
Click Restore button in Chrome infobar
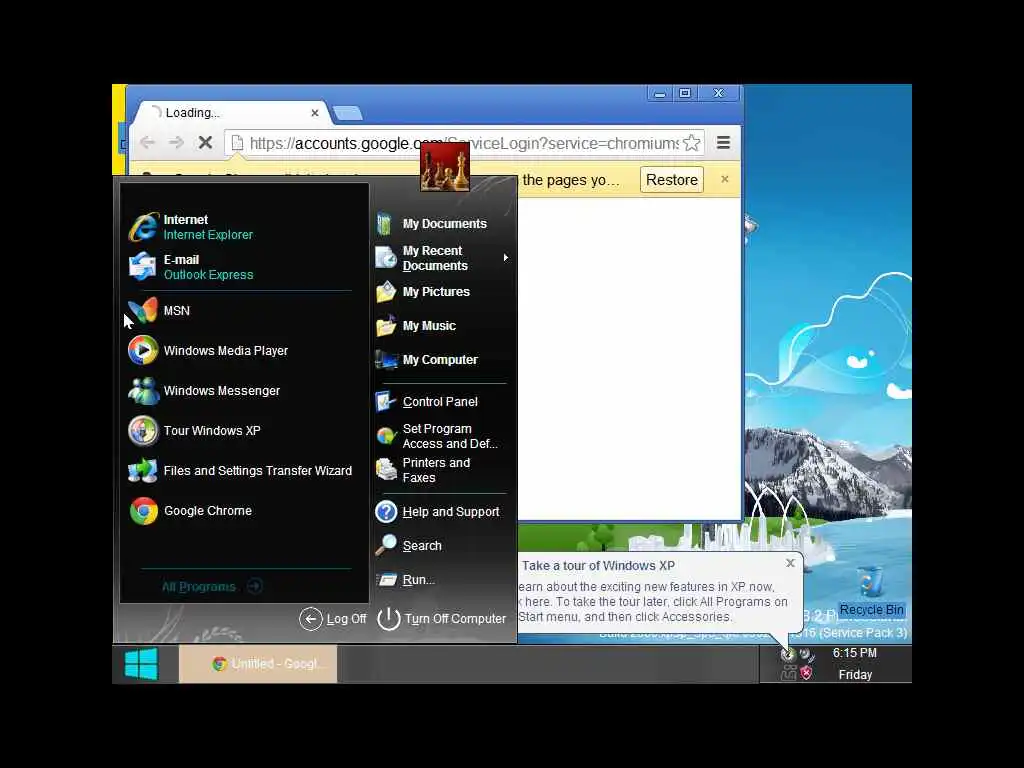click(671, 180)
